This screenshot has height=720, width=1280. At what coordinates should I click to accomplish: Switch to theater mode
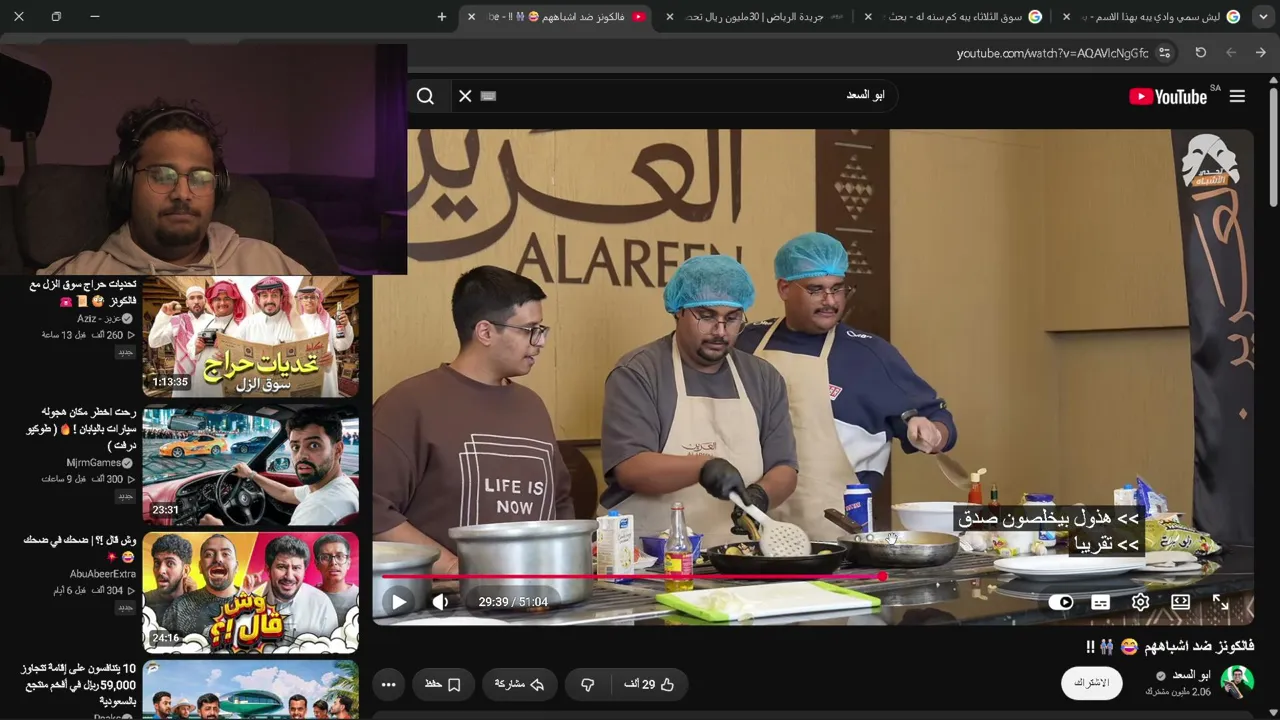pos(1180,602)
